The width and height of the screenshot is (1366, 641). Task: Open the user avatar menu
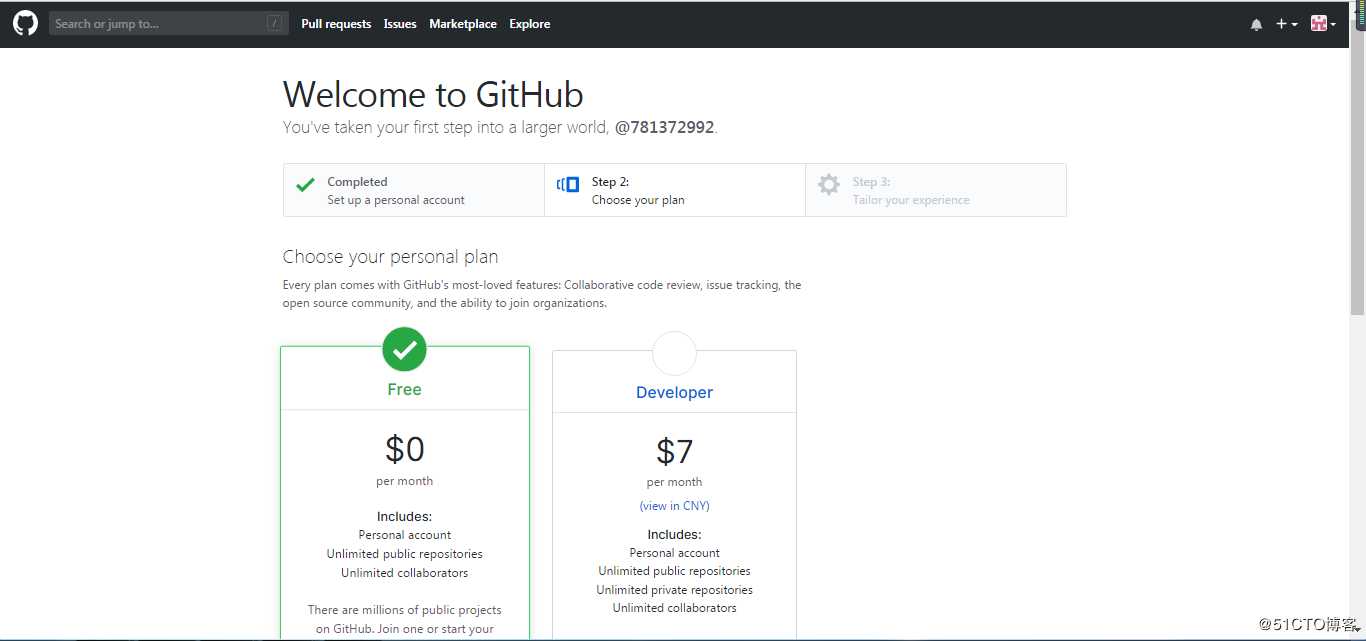1323,24
